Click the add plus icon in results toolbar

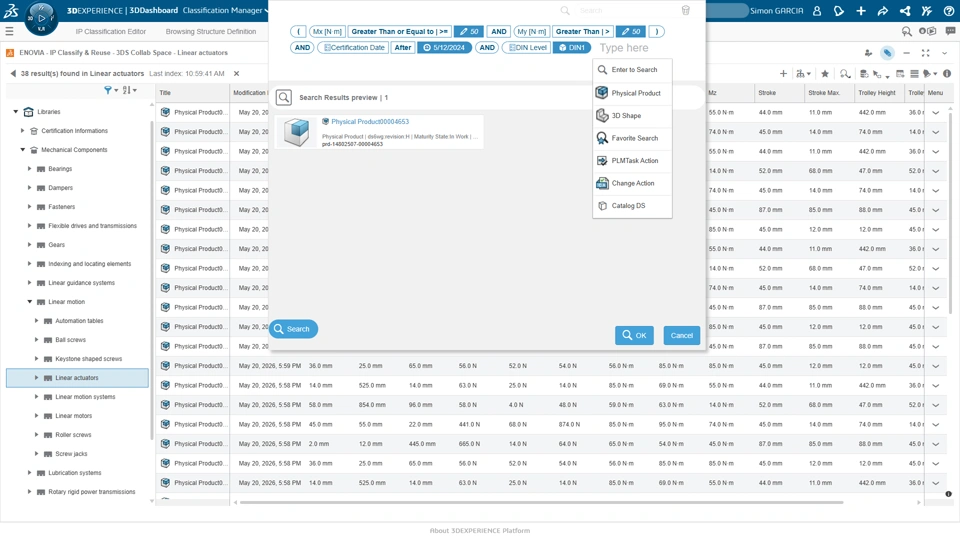click(x=783, y=73)
